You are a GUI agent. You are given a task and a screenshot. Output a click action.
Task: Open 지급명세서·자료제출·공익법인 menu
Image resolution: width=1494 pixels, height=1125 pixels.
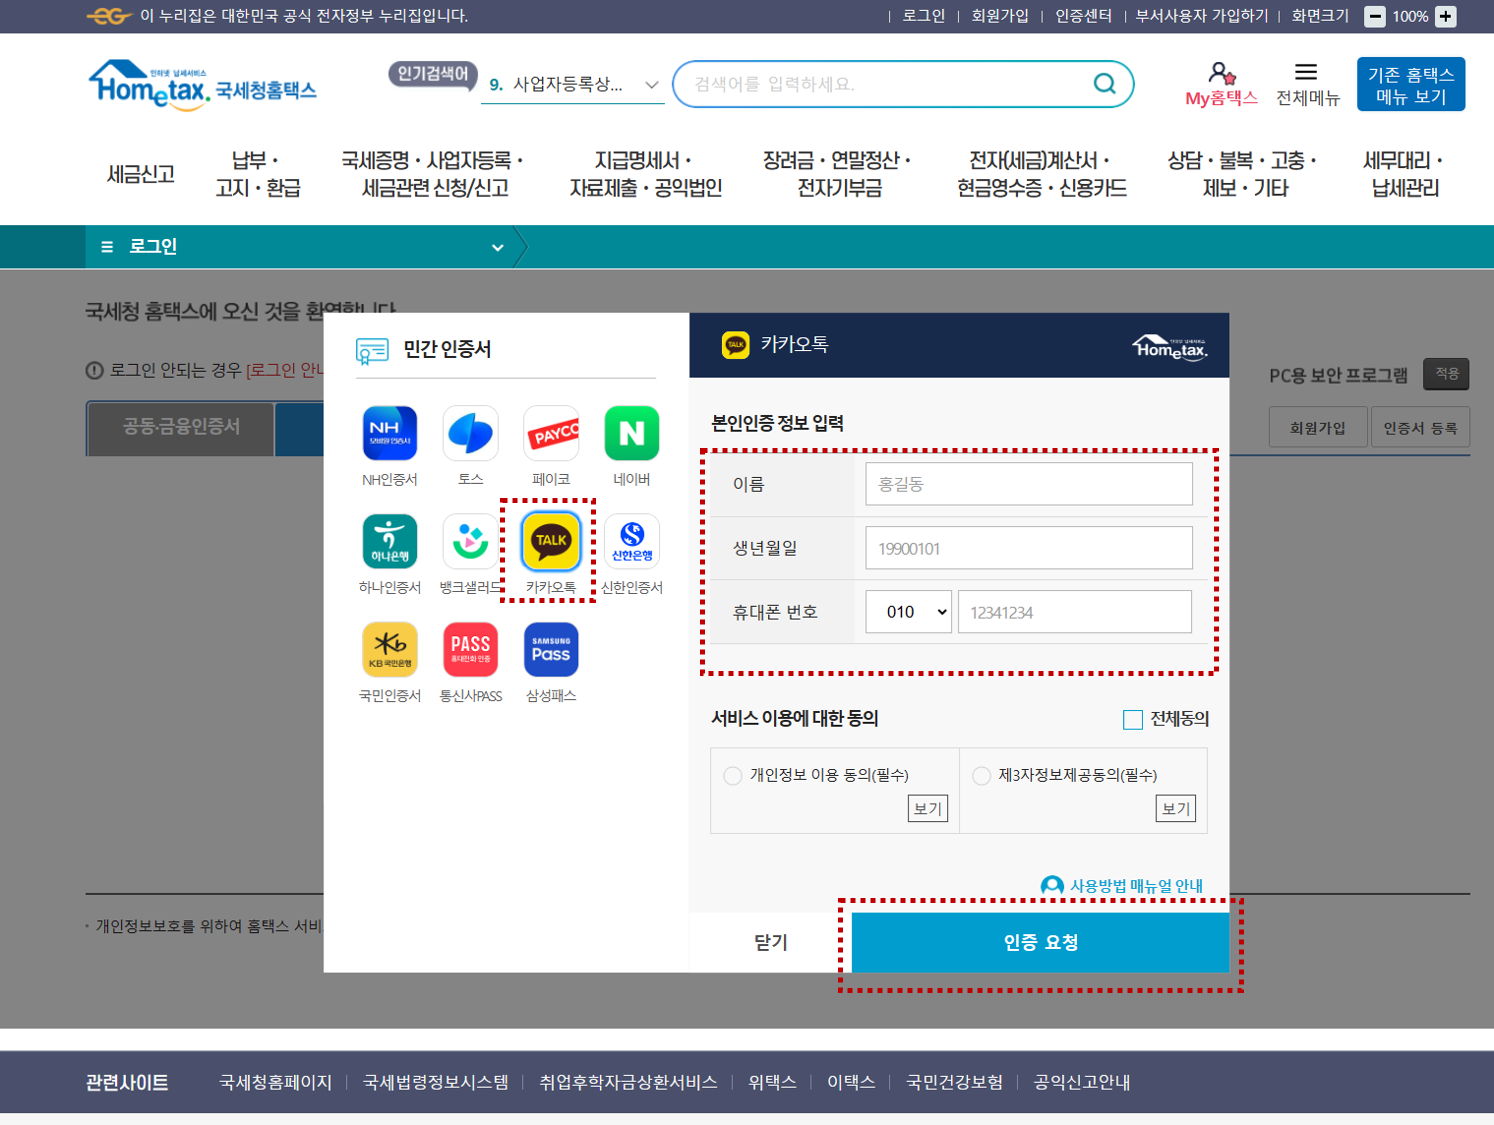pos(646,174)
